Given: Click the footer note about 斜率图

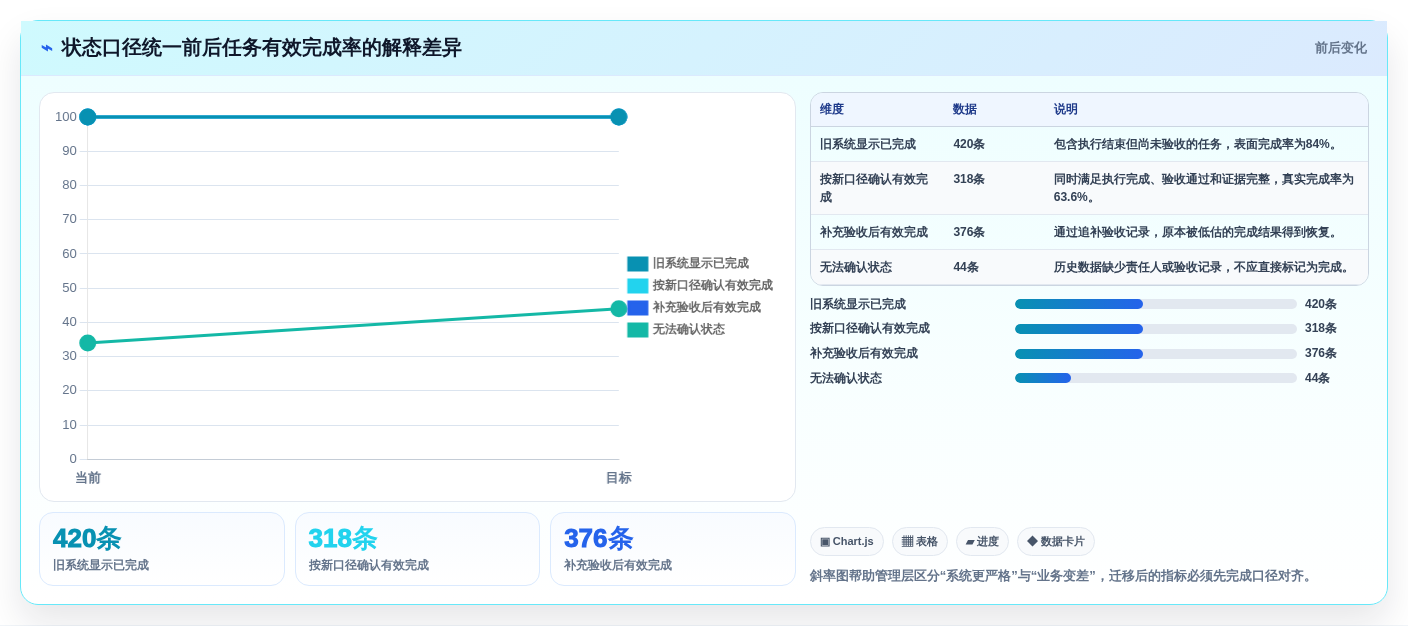Looking at the screenshot, I should click(x=1062, y=576).
